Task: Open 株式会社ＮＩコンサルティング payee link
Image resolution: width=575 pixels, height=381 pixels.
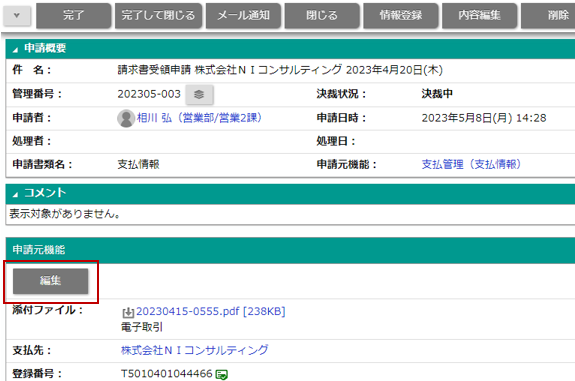Action: click(195, 350)
